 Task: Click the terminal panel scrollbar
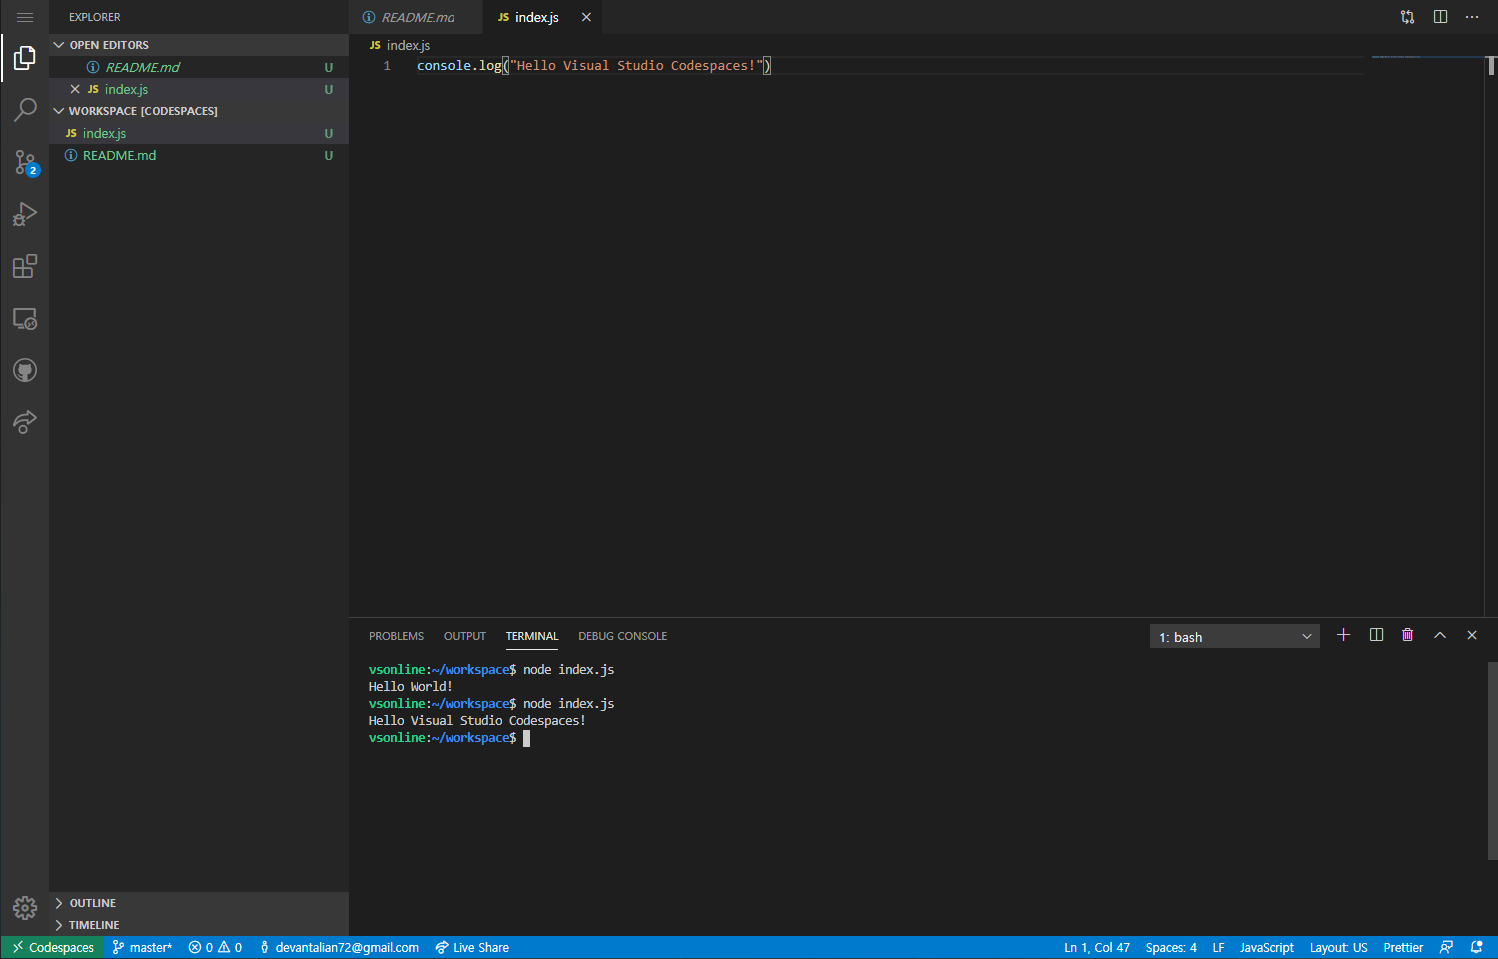tap(1492, 760)
